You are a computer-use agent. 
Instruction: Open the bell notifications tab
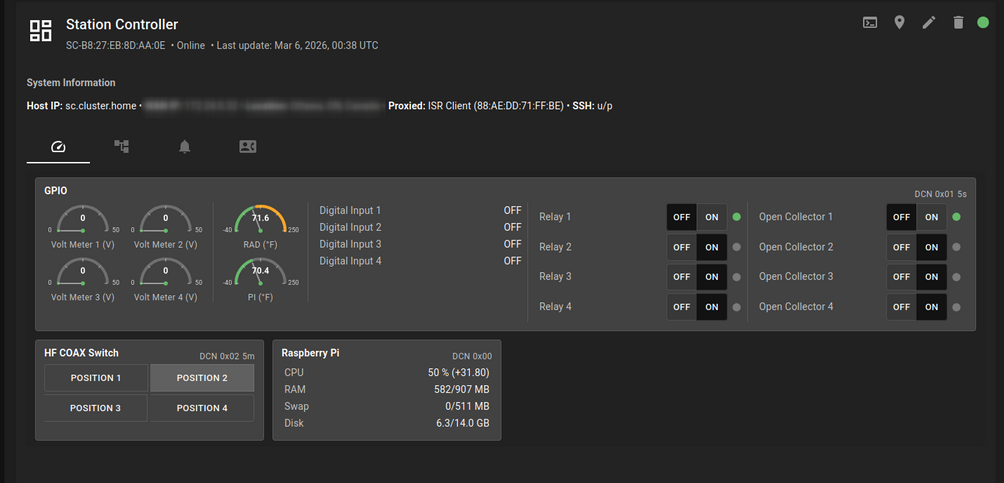pos(184,147)
